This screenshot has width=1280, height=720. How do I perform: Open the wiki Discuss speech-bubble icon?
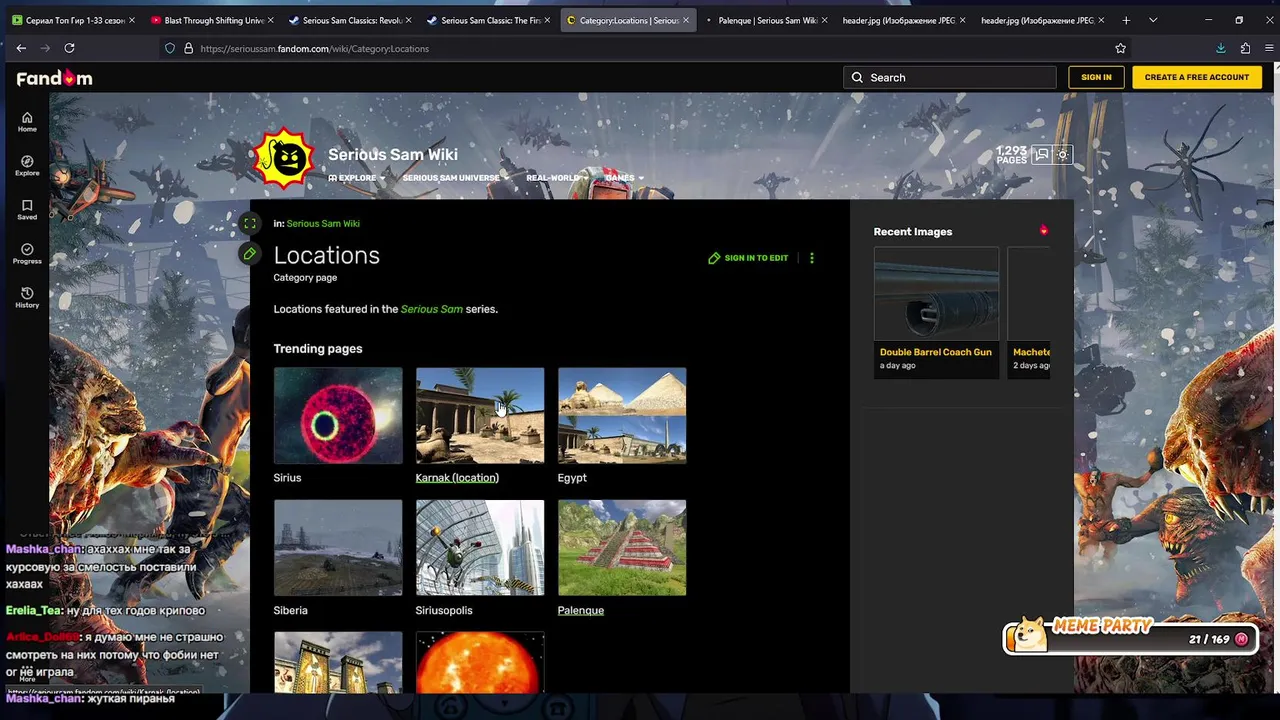pyautogui.click(x=1042, y=154)
